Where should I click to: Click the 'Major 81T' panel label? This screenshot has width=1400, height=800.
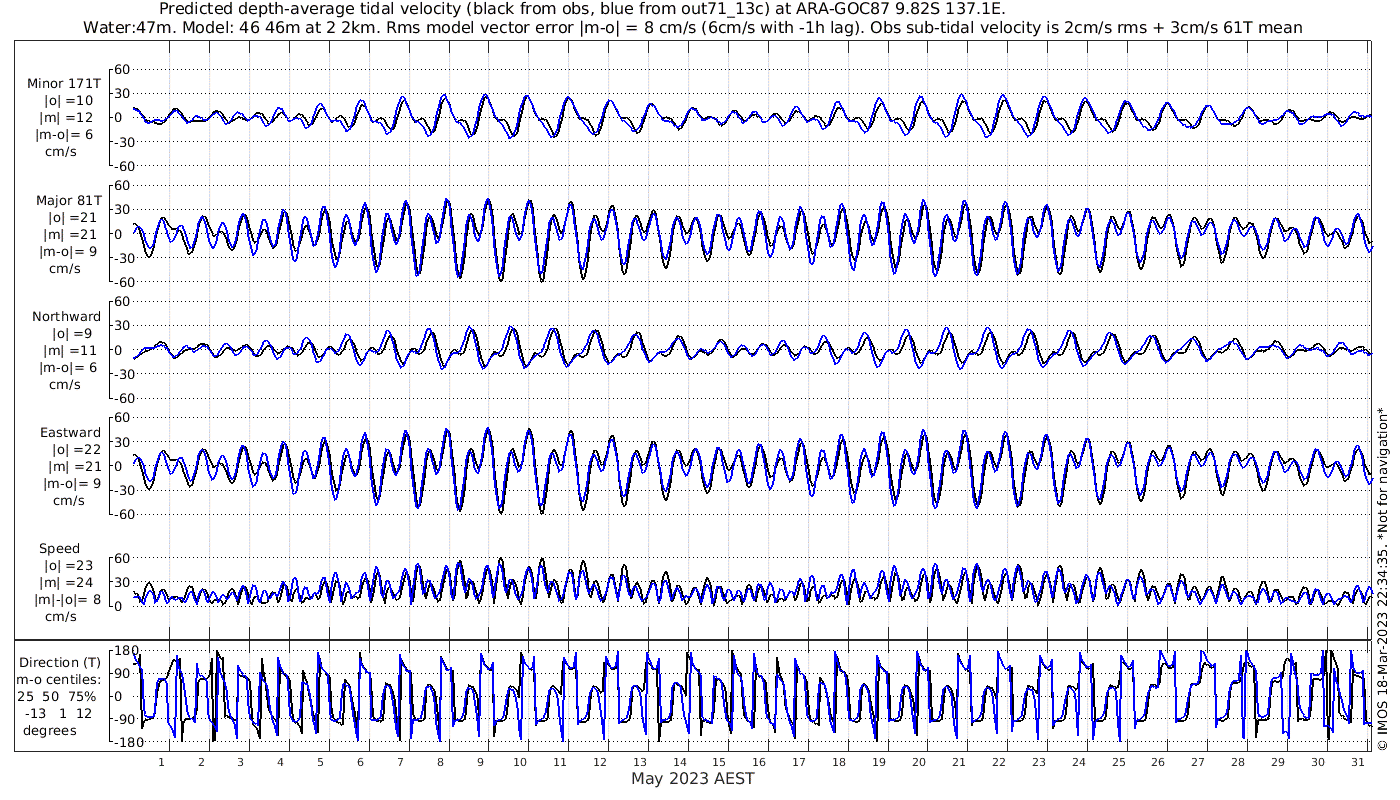point(68,200)
